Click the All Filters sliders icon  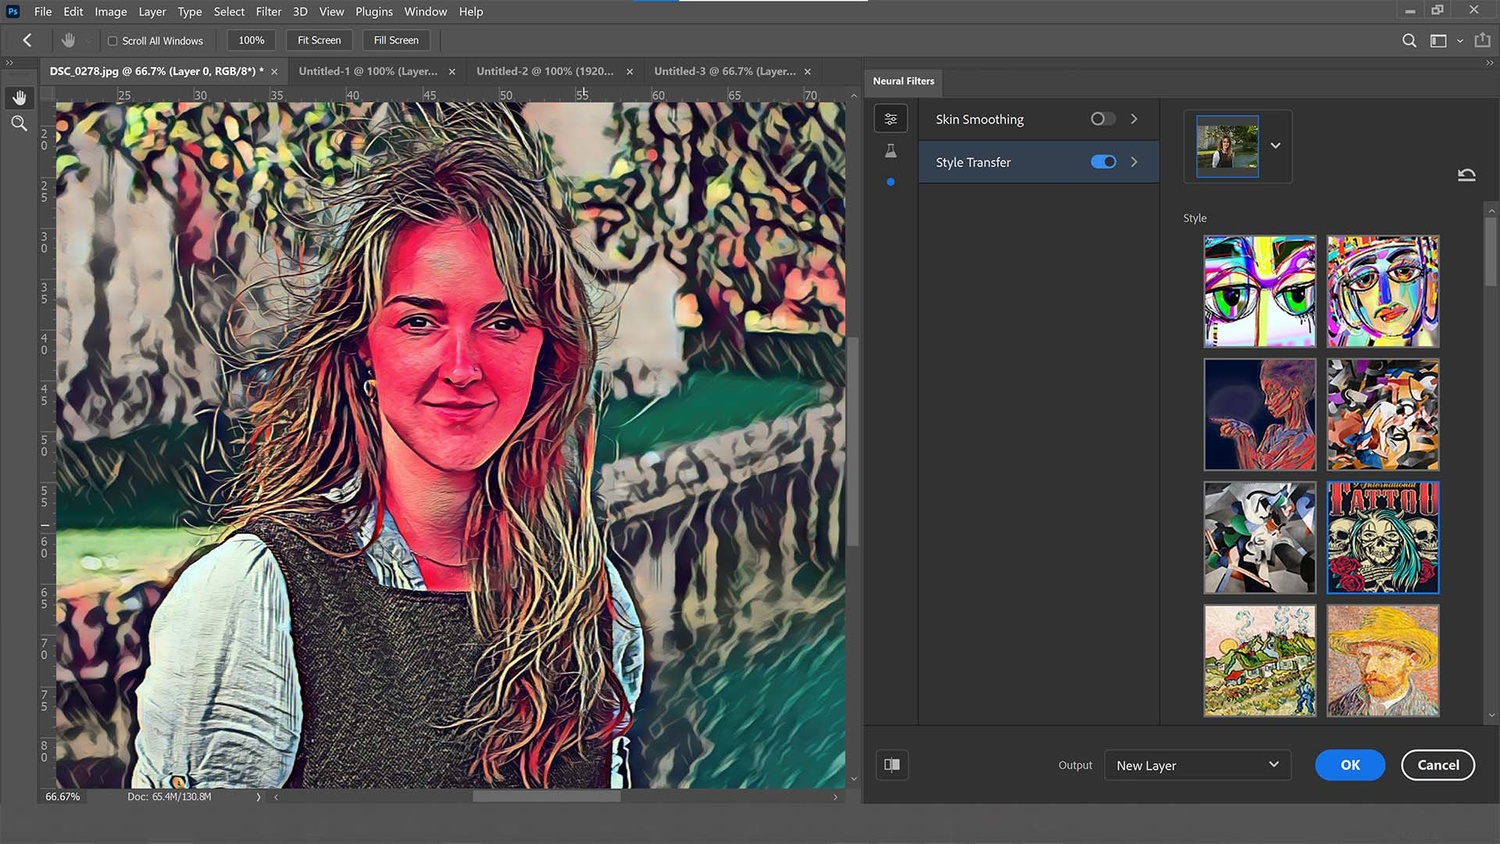[890, 118]
